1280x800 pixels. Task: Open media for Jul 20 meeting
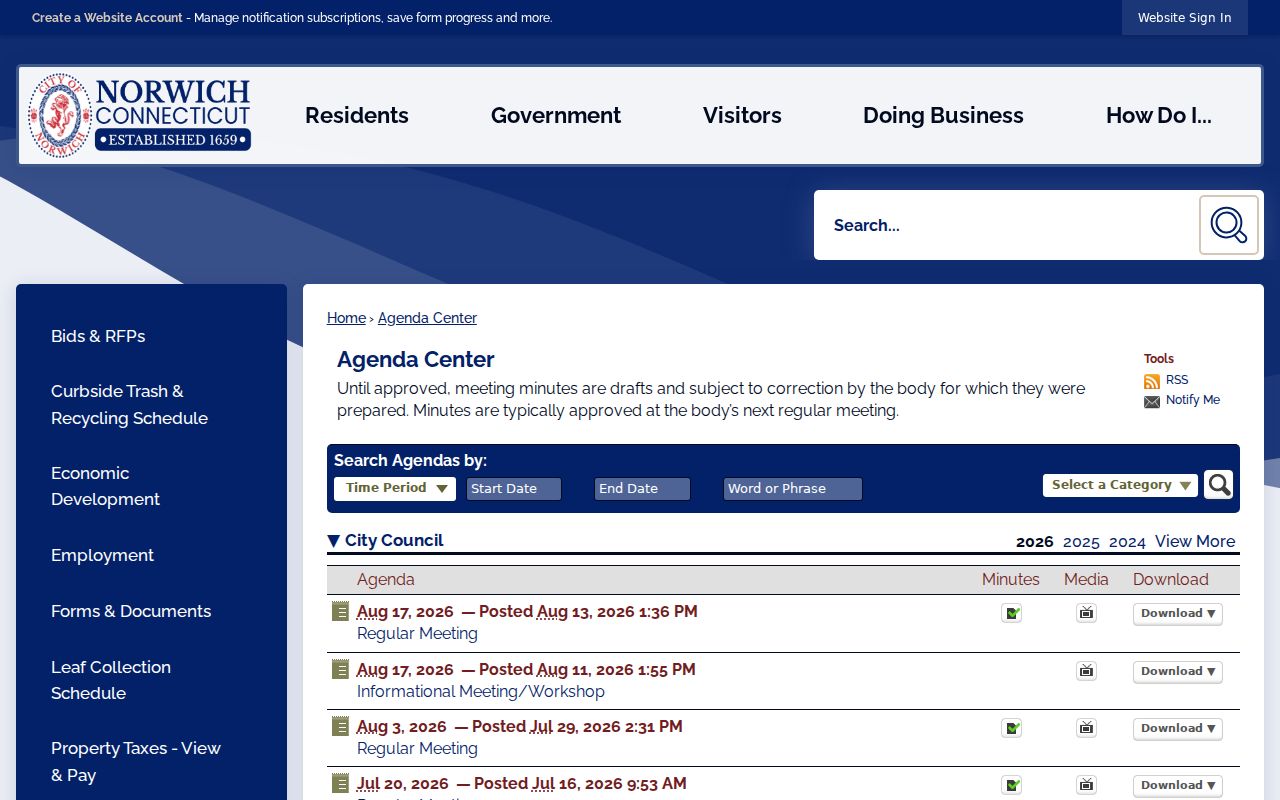point(1086,785)
